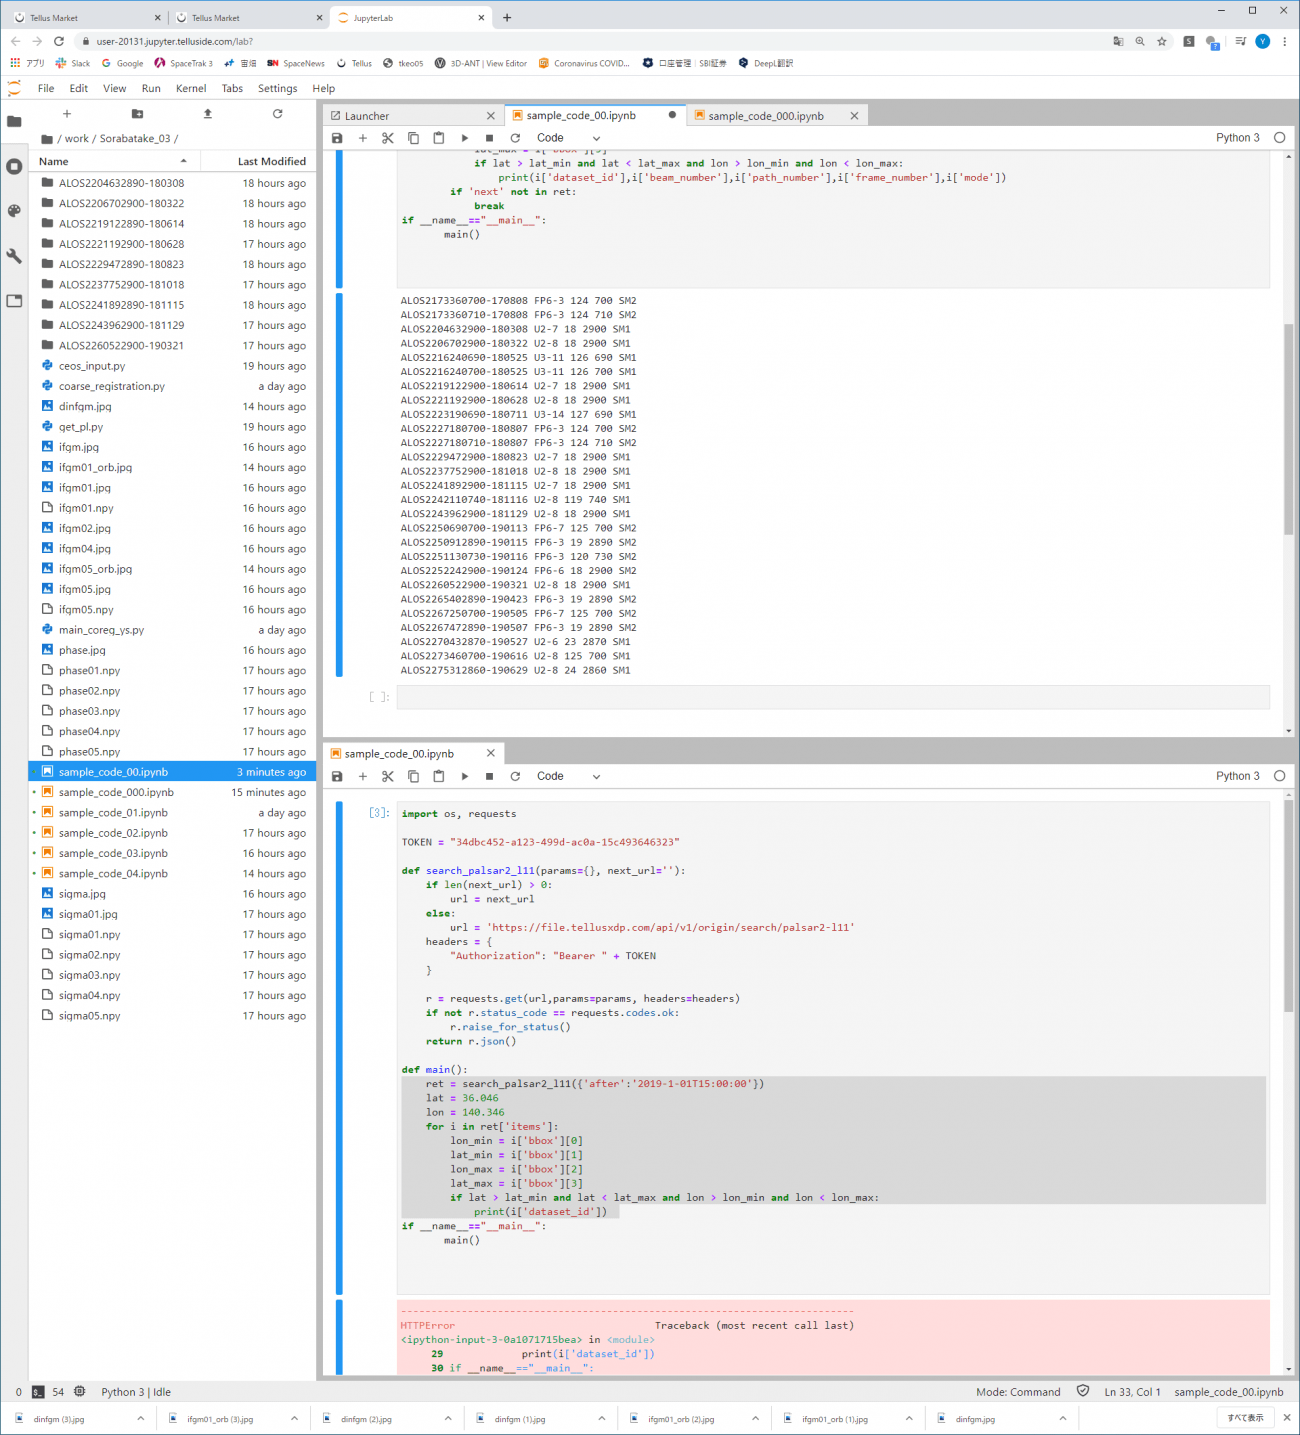Run the selected cell in top notebook
This screenshot has width=1300, height=1435.
464,138
